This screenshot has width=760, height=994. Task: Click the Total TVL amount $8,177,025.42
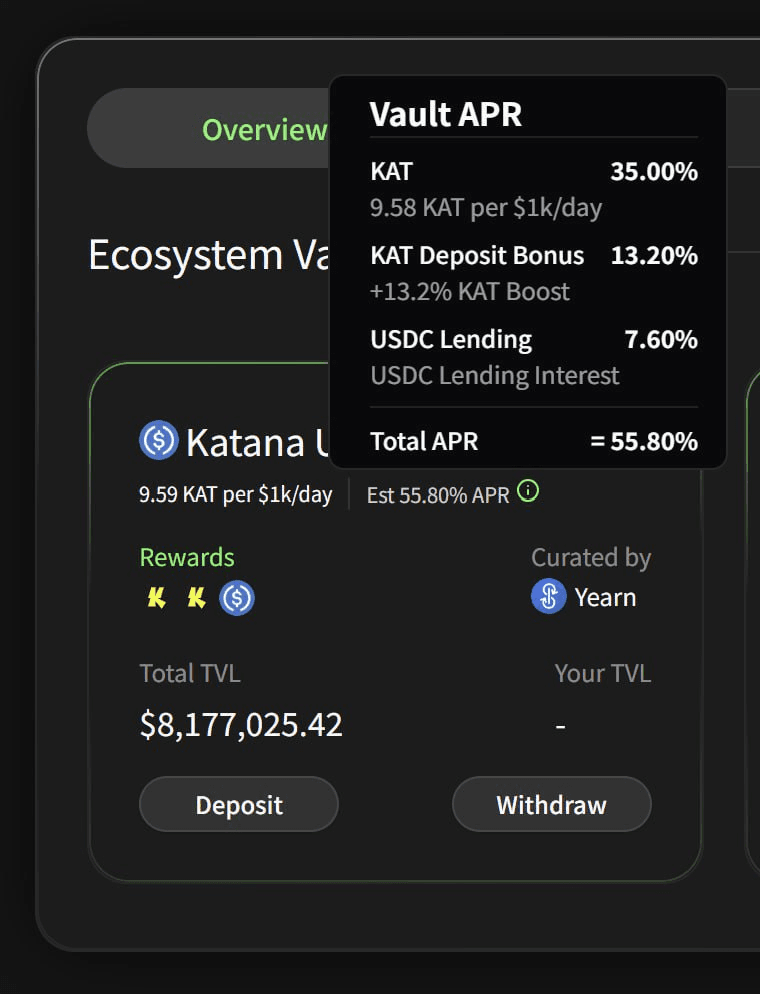[241, 725]
